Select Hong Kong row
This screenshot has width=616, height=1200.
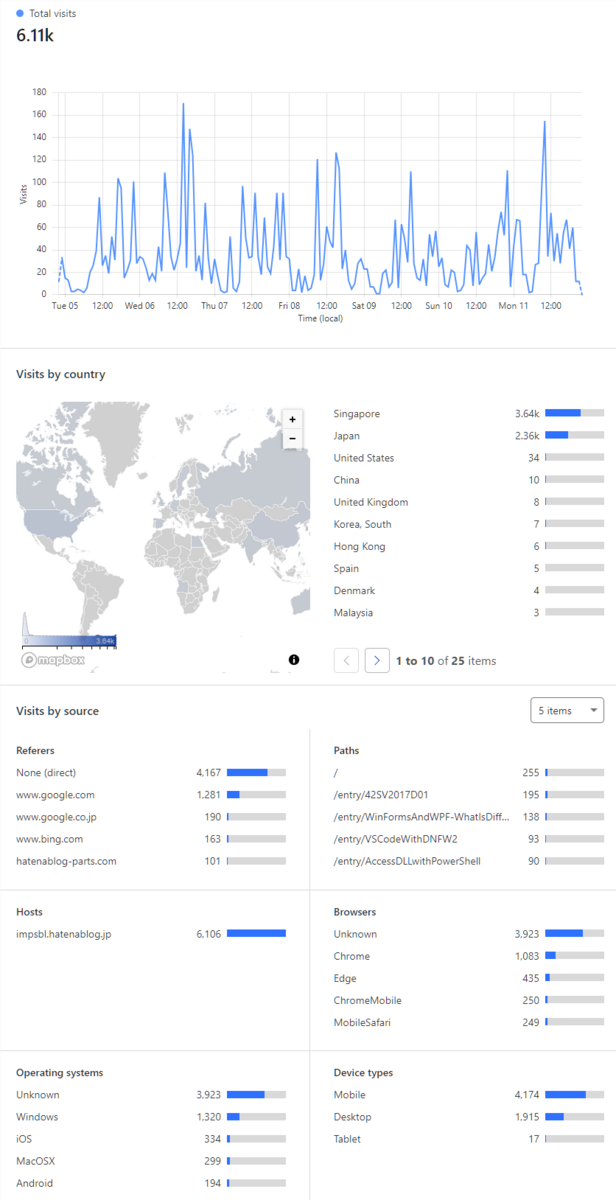pos(468,546)
